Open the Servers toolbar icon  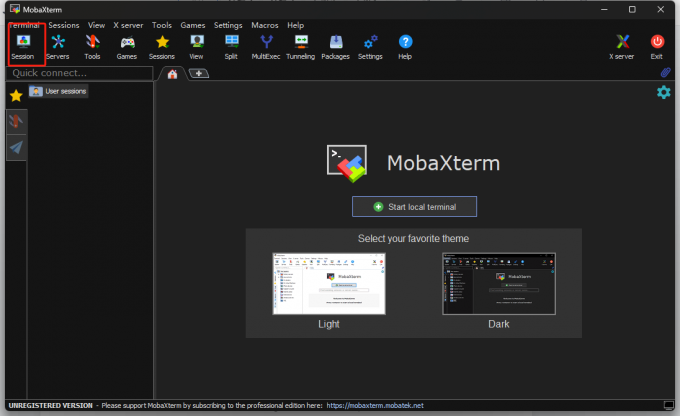tap(58, 46)
